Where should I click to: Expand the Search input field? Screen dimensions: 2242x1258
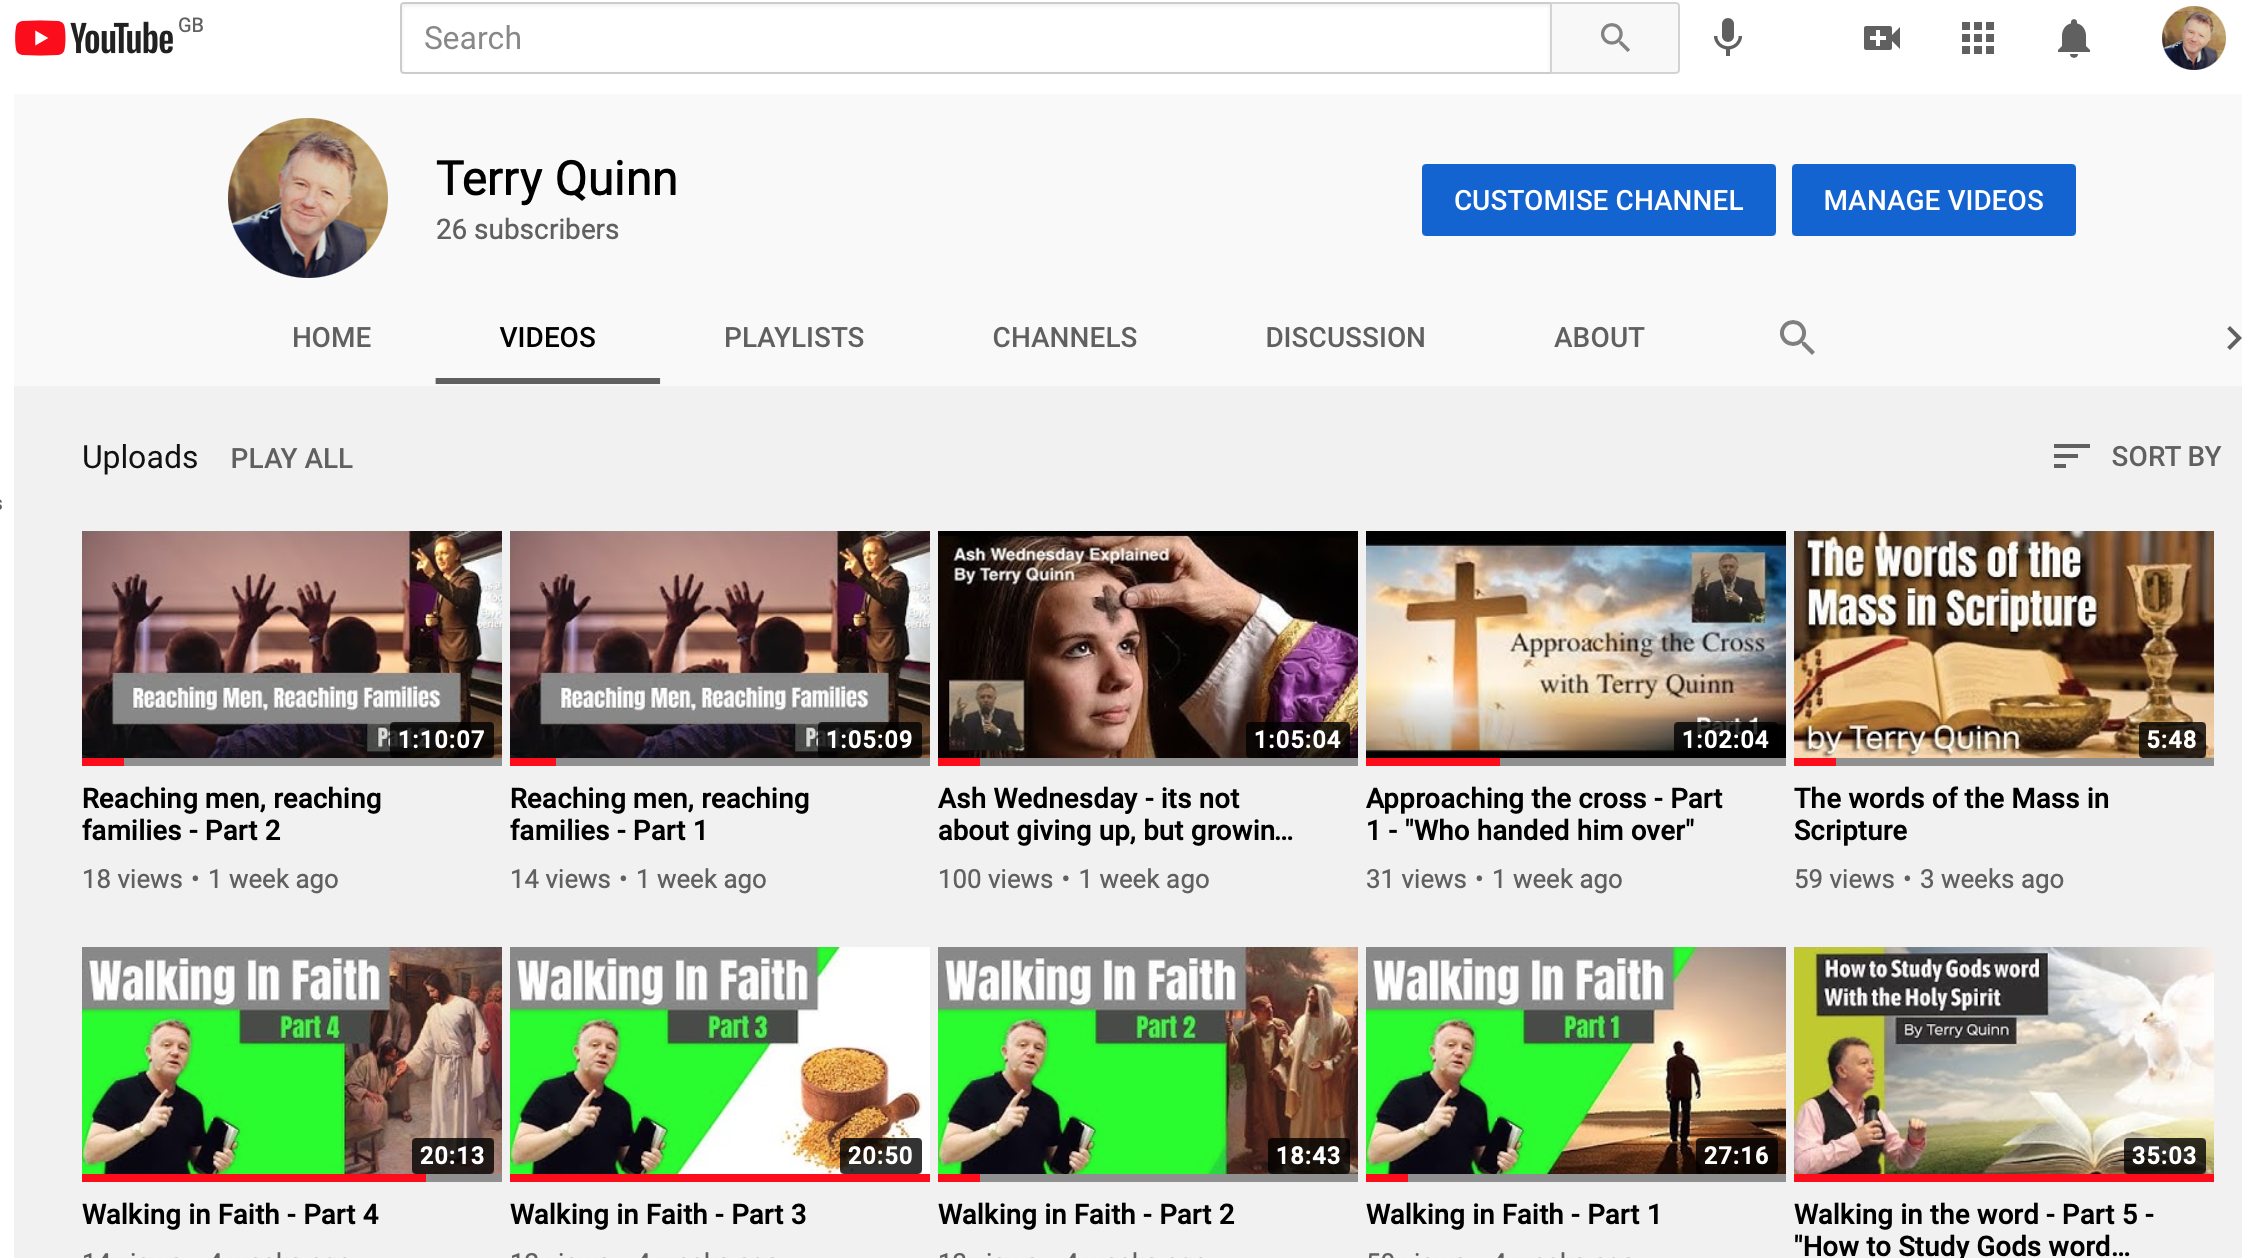975,37
